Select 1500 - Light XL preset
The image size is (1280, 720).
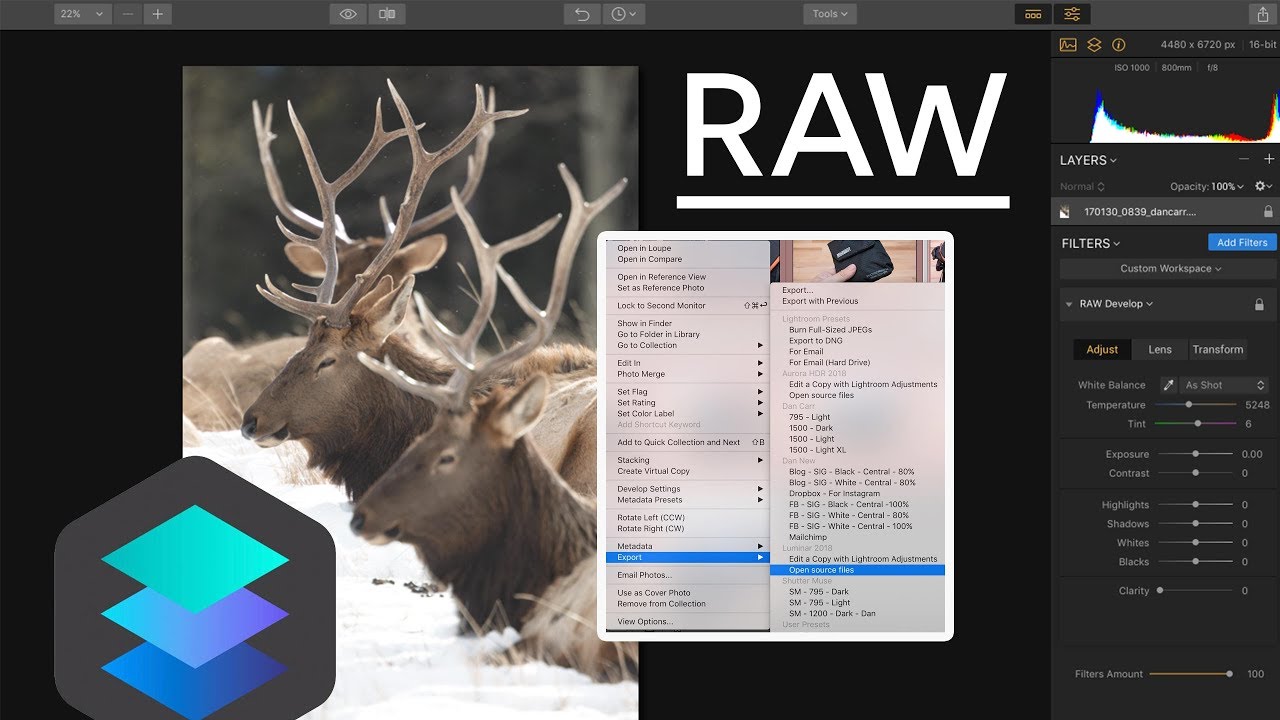(857, 450)
